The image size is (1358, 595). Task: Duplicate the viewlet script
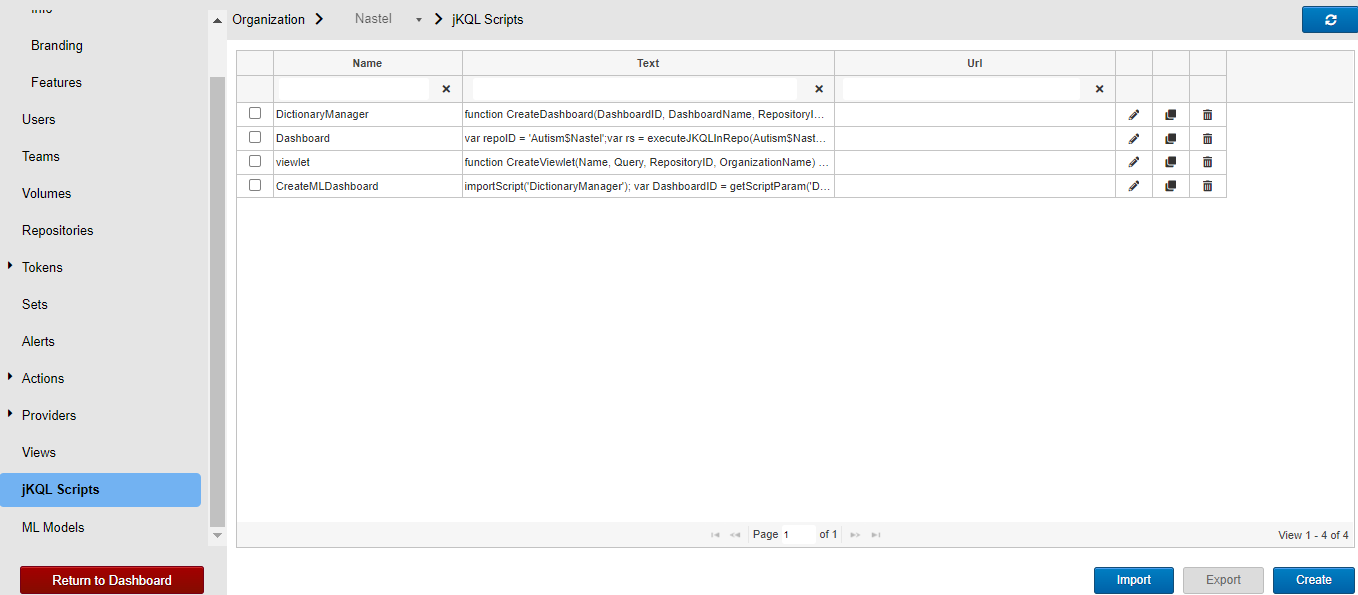[x=1170, y=162]
